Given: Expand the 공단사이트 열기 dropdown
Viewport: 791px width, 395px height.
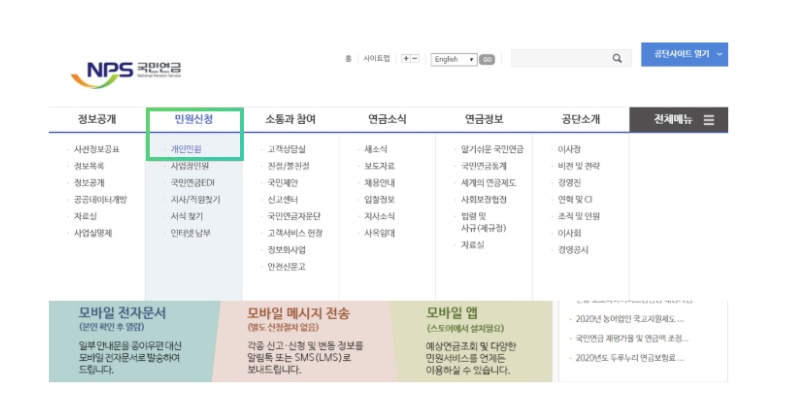Looking at the screenshot, I should [684, 54].
